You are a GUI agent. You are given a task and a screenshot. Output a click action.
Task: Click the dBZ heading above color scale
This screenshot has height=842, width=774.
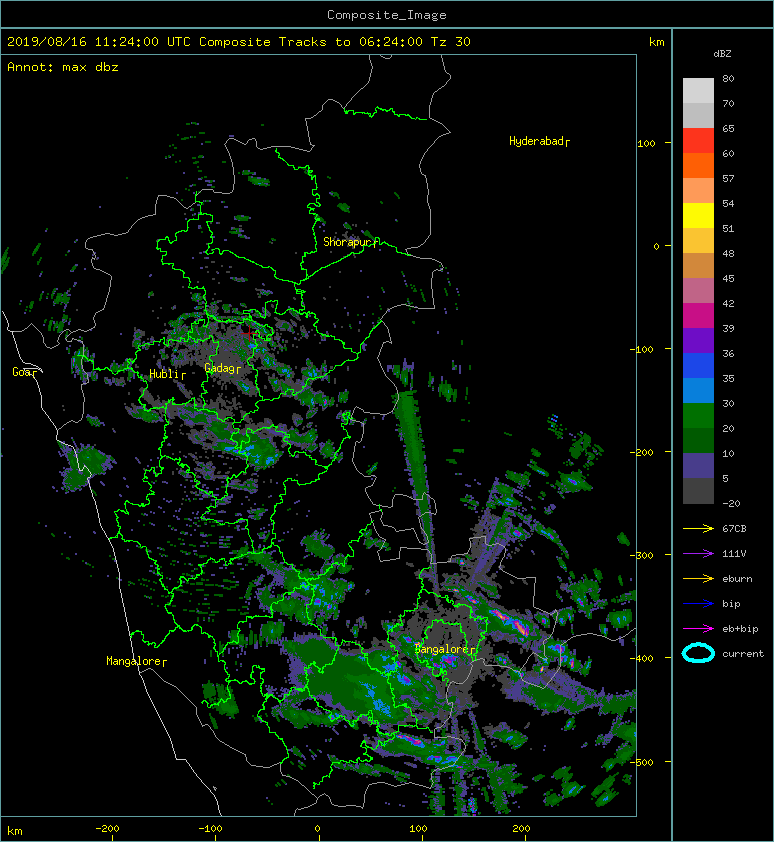click(722, 54)
